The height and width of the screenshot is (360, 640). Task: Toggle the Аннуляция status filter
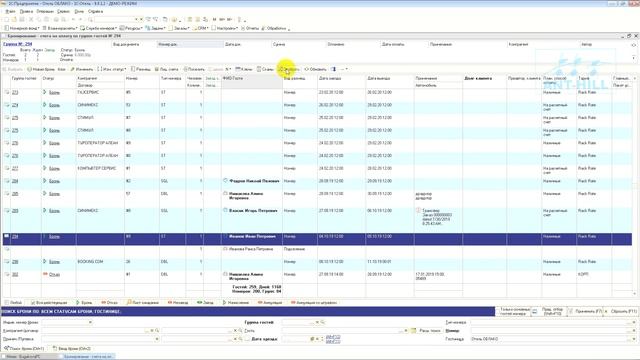(x=270, y=302)
